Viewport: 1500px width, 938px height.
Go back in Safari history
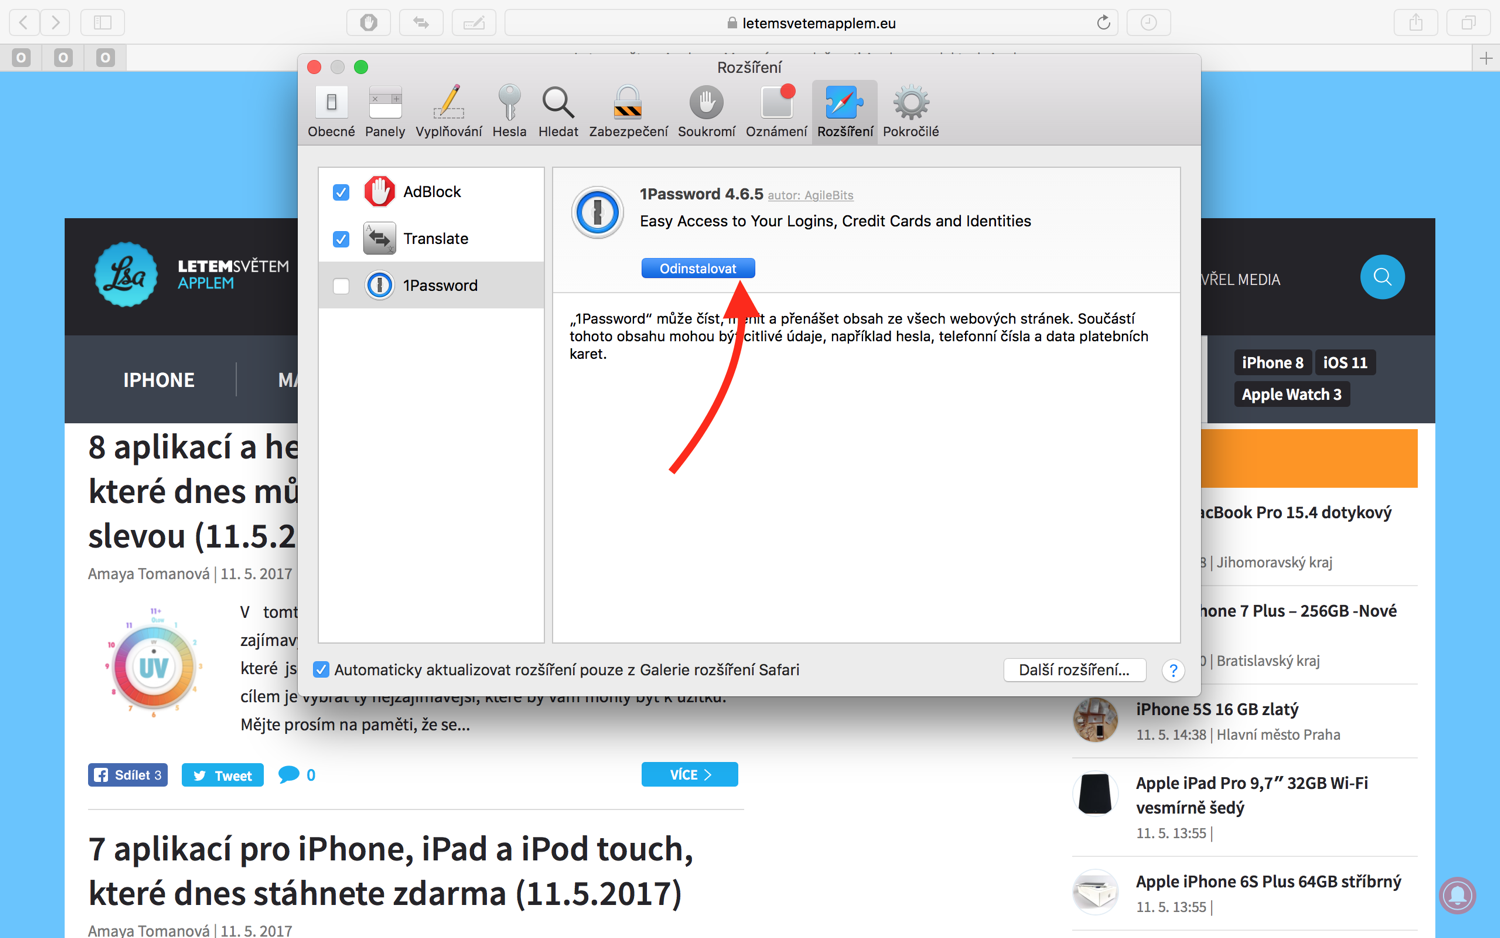point(24,22)
